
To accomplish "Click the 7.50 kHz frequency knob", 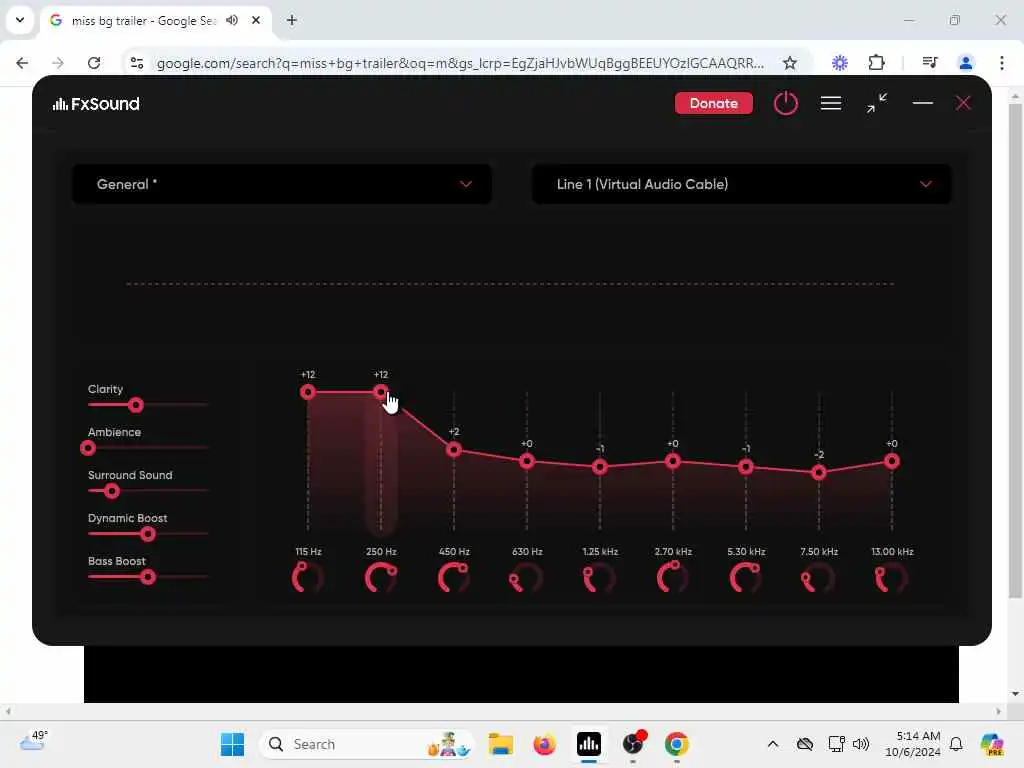I will (x=819, y=578).
